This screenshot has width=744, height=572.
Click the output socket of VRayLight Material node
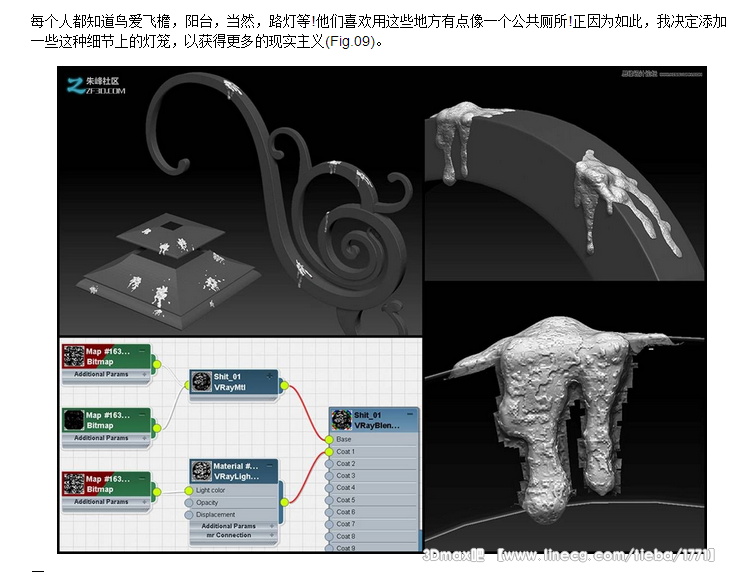(x=284, y=502)
